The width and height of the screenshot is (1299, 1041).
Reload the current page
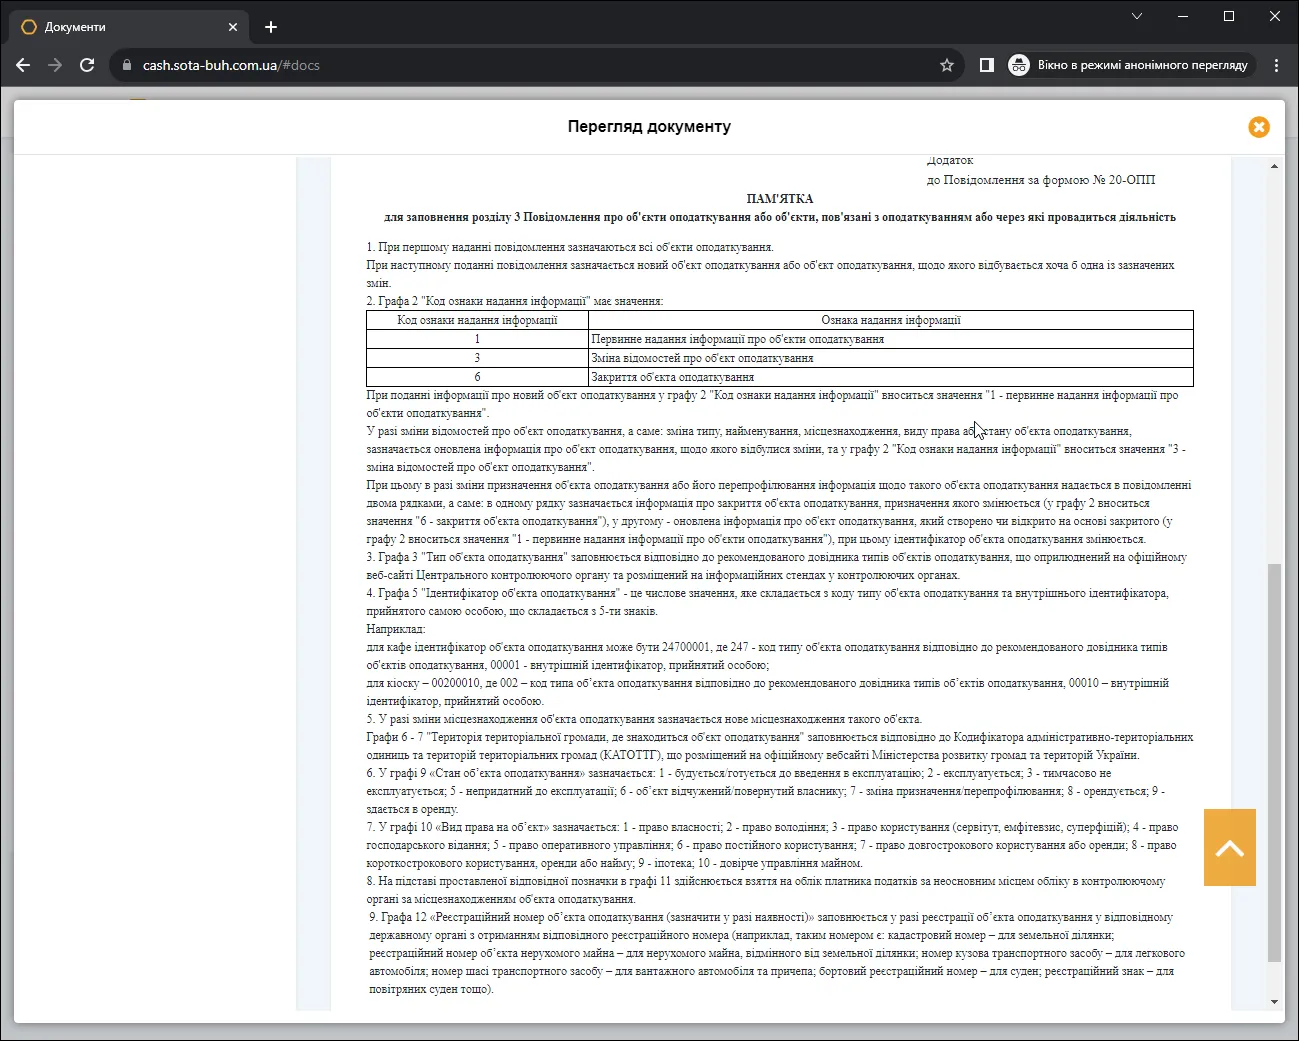point(87,65)
